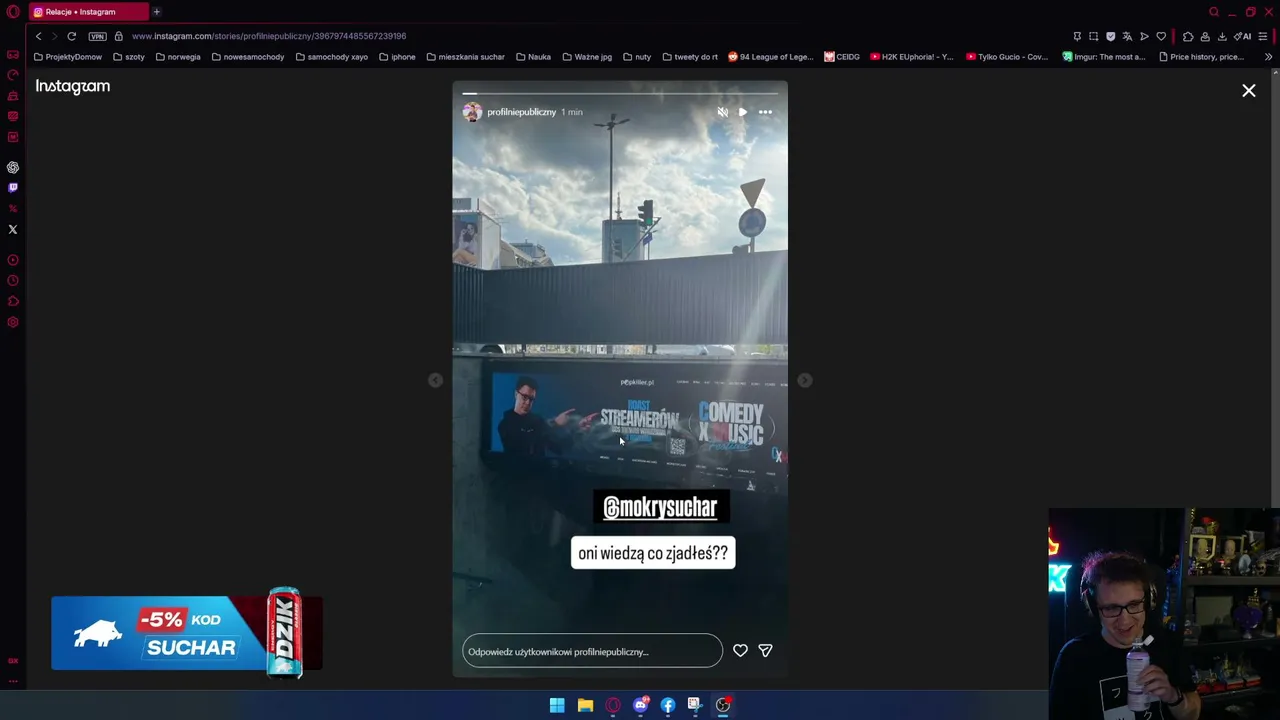
Task: Toggle the VPN badge
Action: (97, 36)
